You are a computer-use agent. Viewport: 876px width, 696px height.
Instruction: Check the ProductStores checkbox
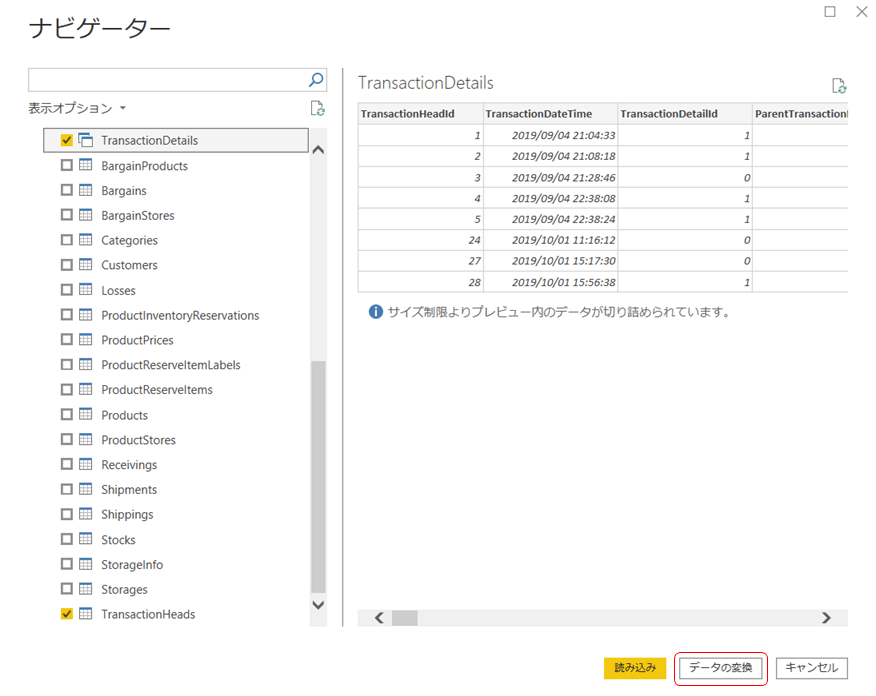tap(66, 439)
